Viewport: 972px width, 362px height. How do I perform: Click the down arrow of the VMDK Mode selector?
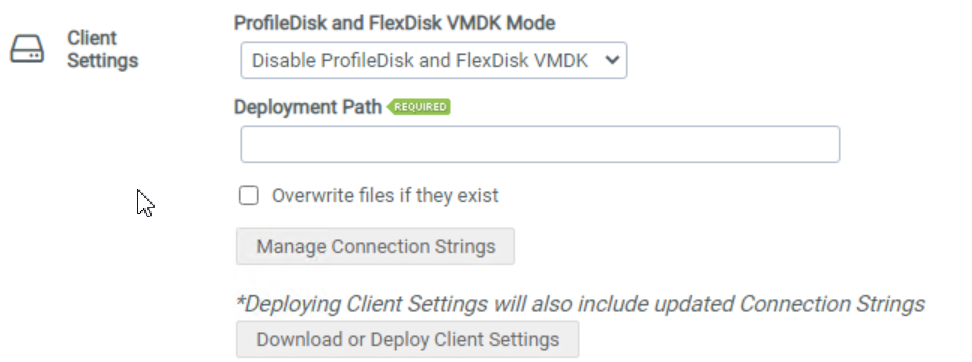click(x=612, y=60)
